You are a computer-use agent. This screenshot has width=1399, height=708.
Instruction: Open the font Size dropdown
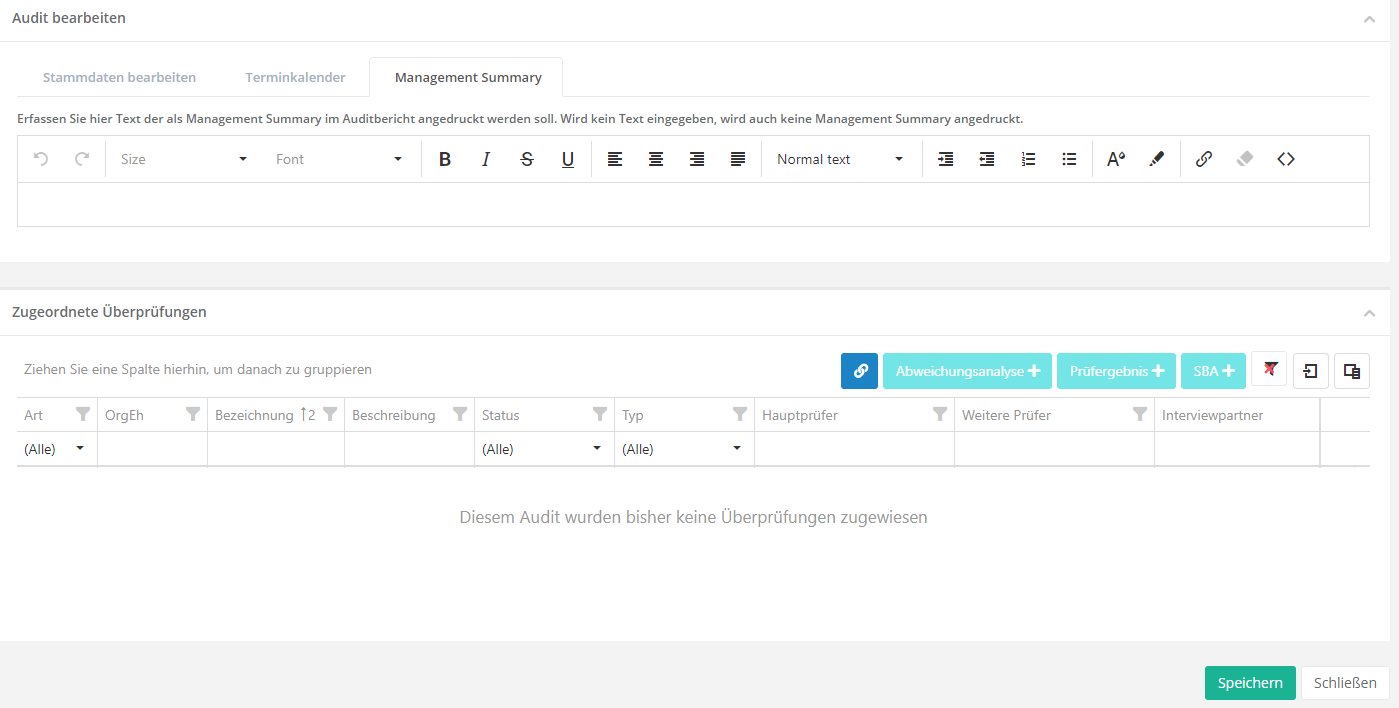(183, 159)
